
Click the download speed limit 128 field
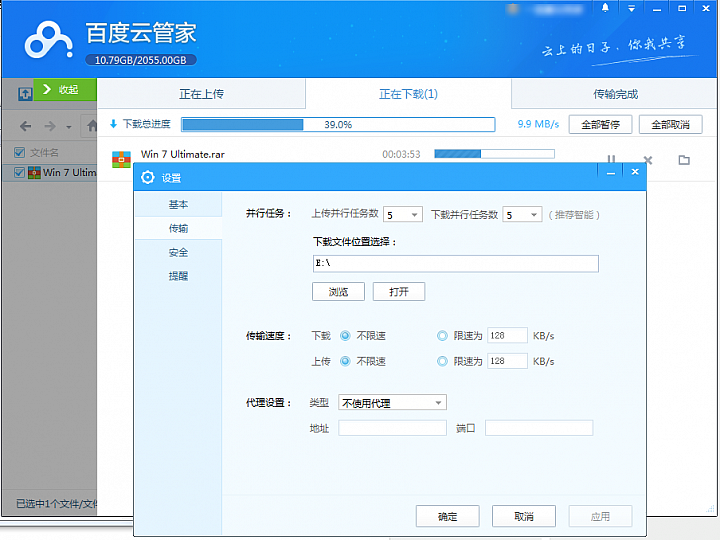pyautogui.click(x=507, y=336)
